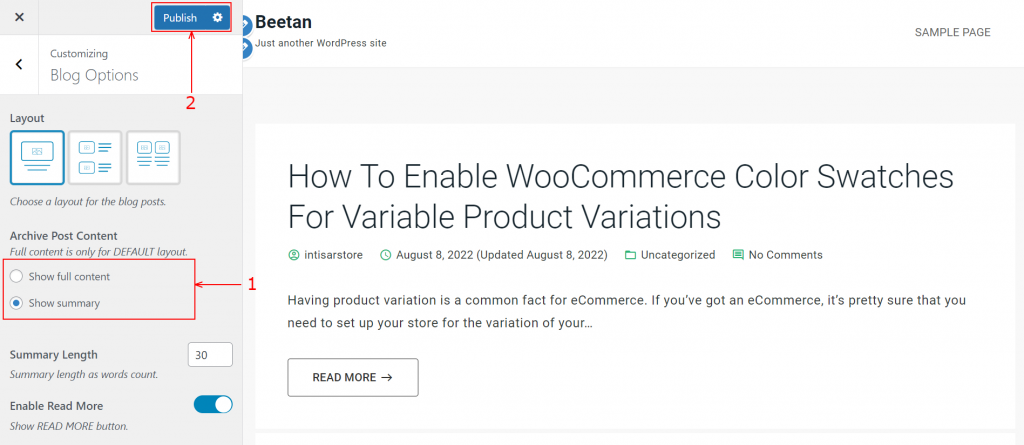
Task: Open the Beetan site title link
Action: point(283,22)
